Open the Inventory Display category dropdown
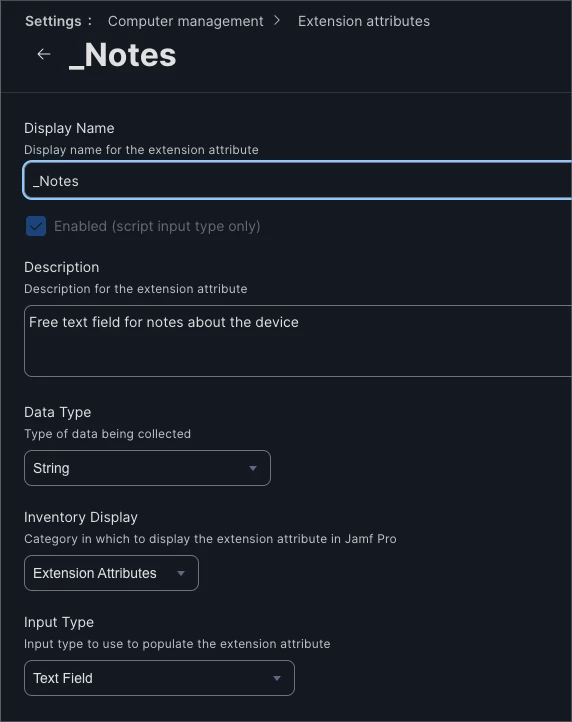The image size is (572, 722). tap(111, 573)
